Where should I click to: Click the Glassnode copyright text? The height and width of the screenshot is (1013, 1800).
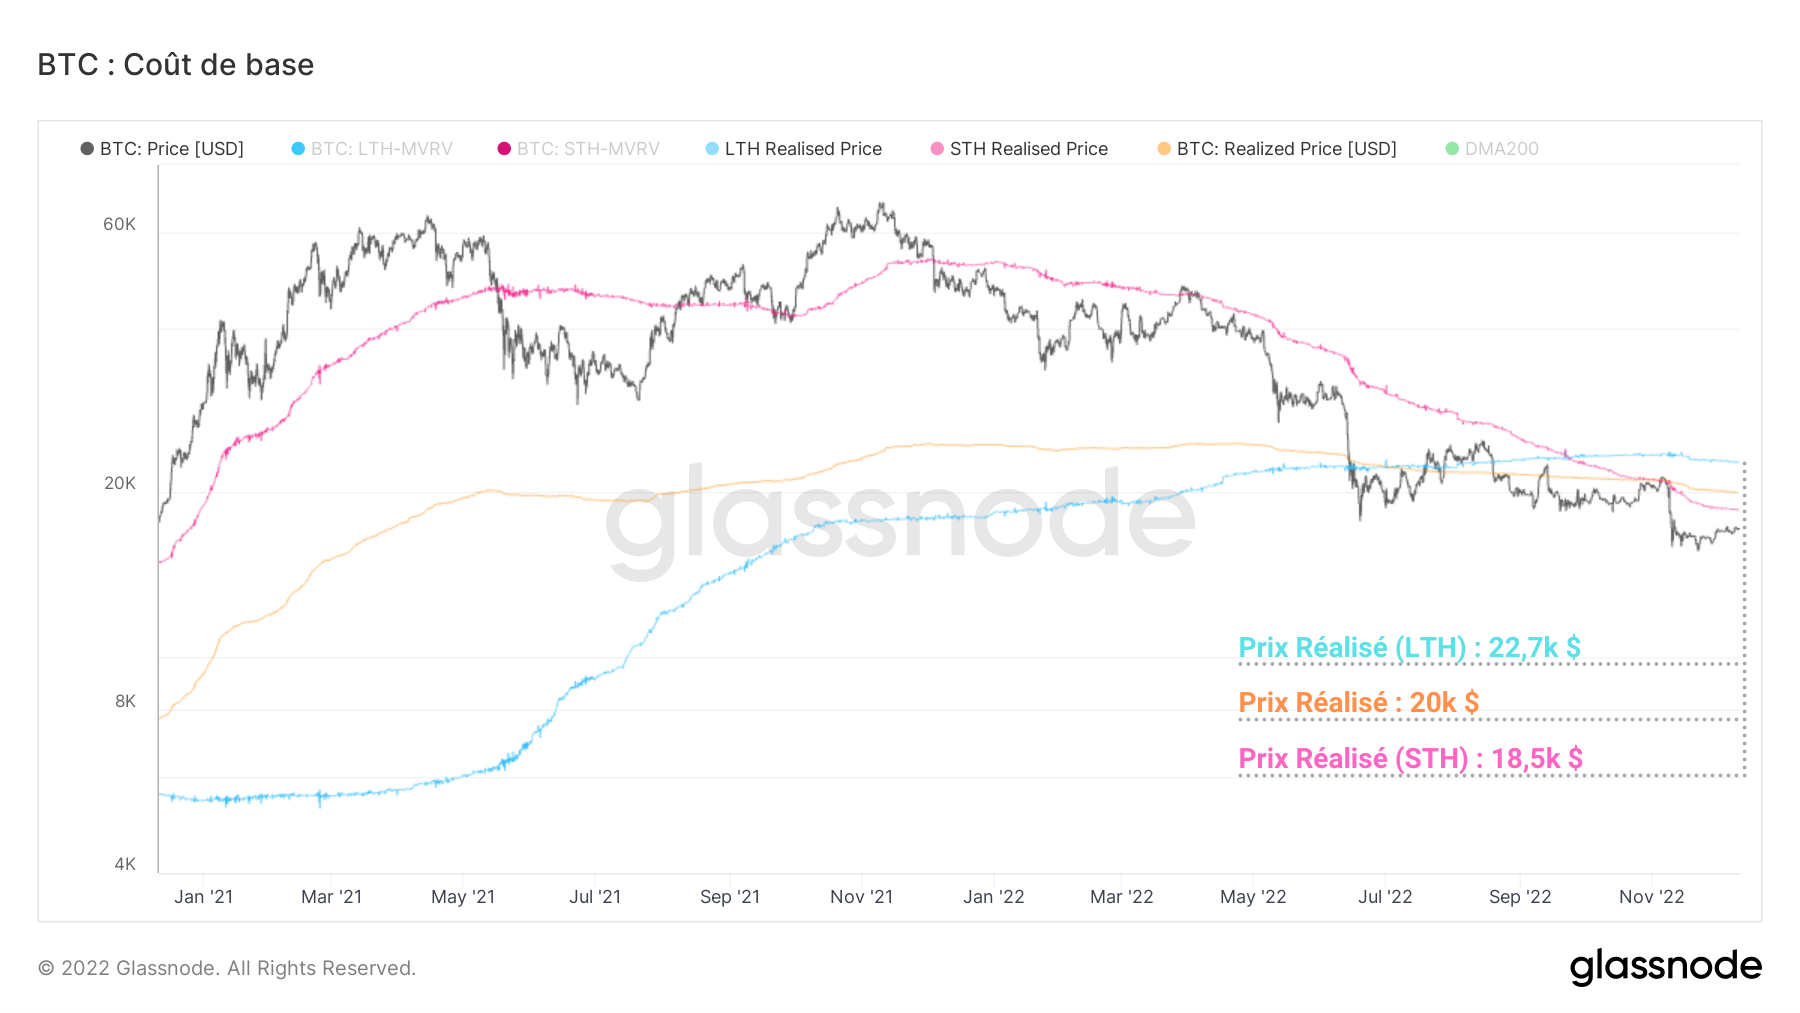(x=227, y=968)
